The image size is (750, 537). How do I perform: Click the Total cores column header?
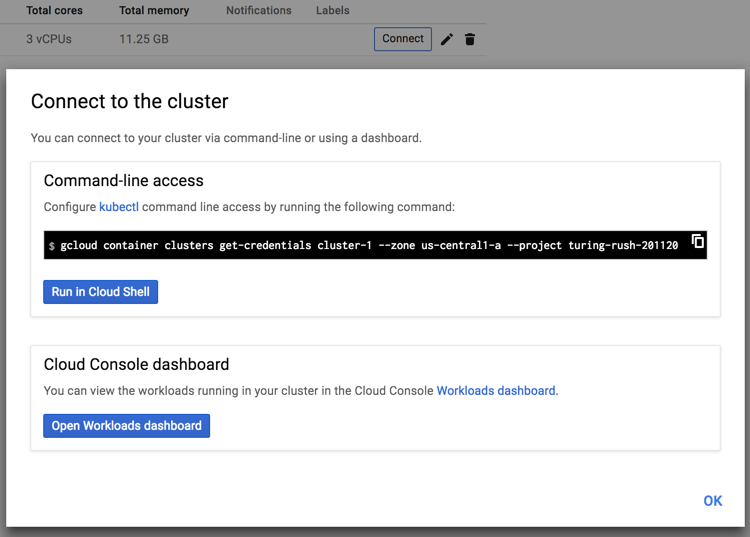click(x=54, y=11)
